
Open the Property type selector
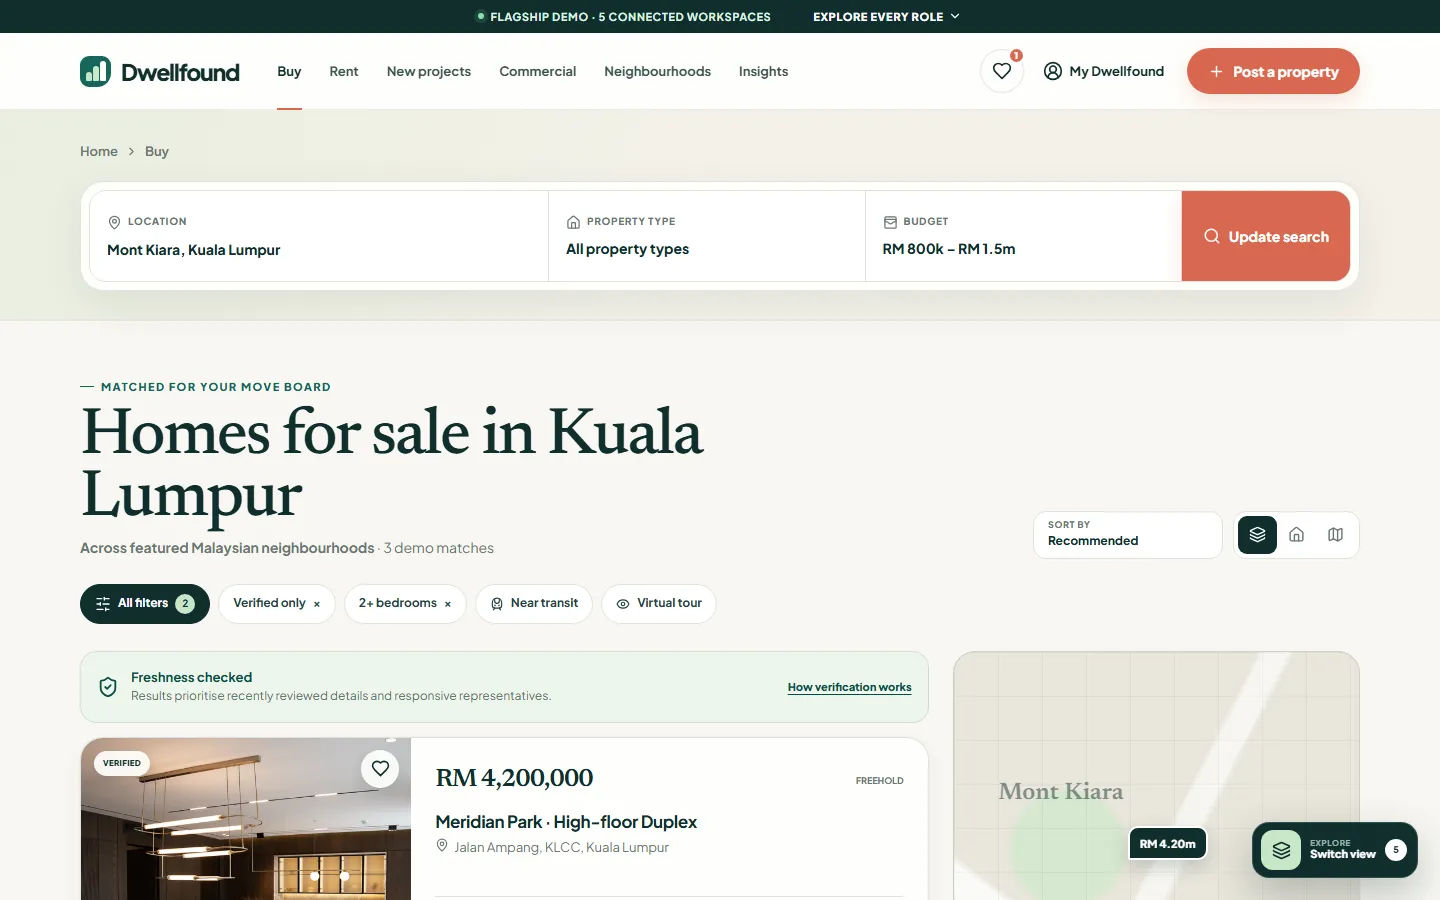707,236
